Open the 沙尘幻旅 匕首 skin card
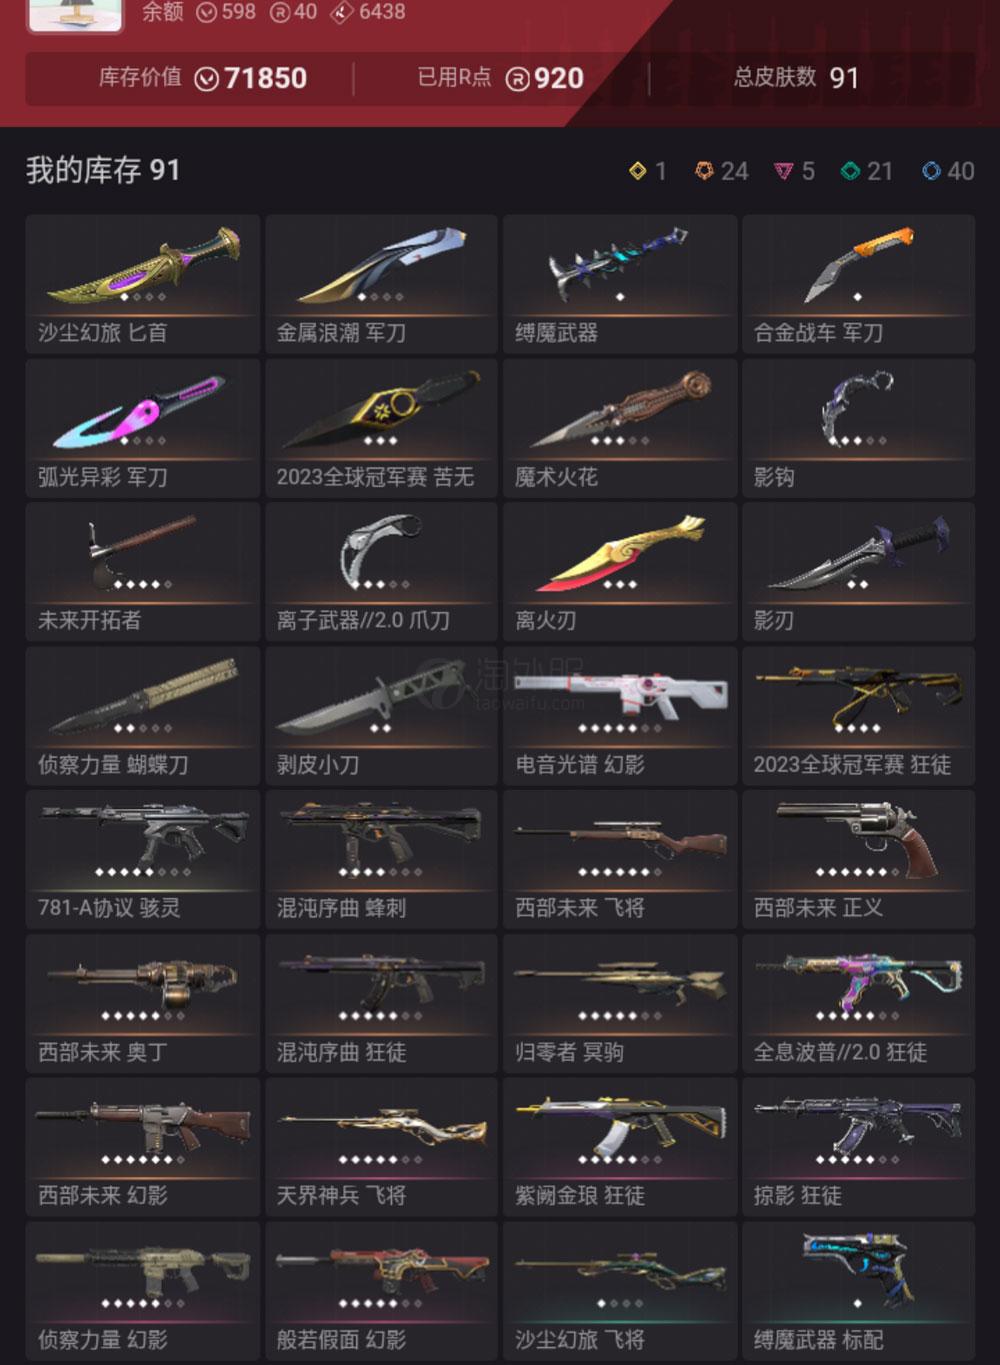 click(143, 284)
